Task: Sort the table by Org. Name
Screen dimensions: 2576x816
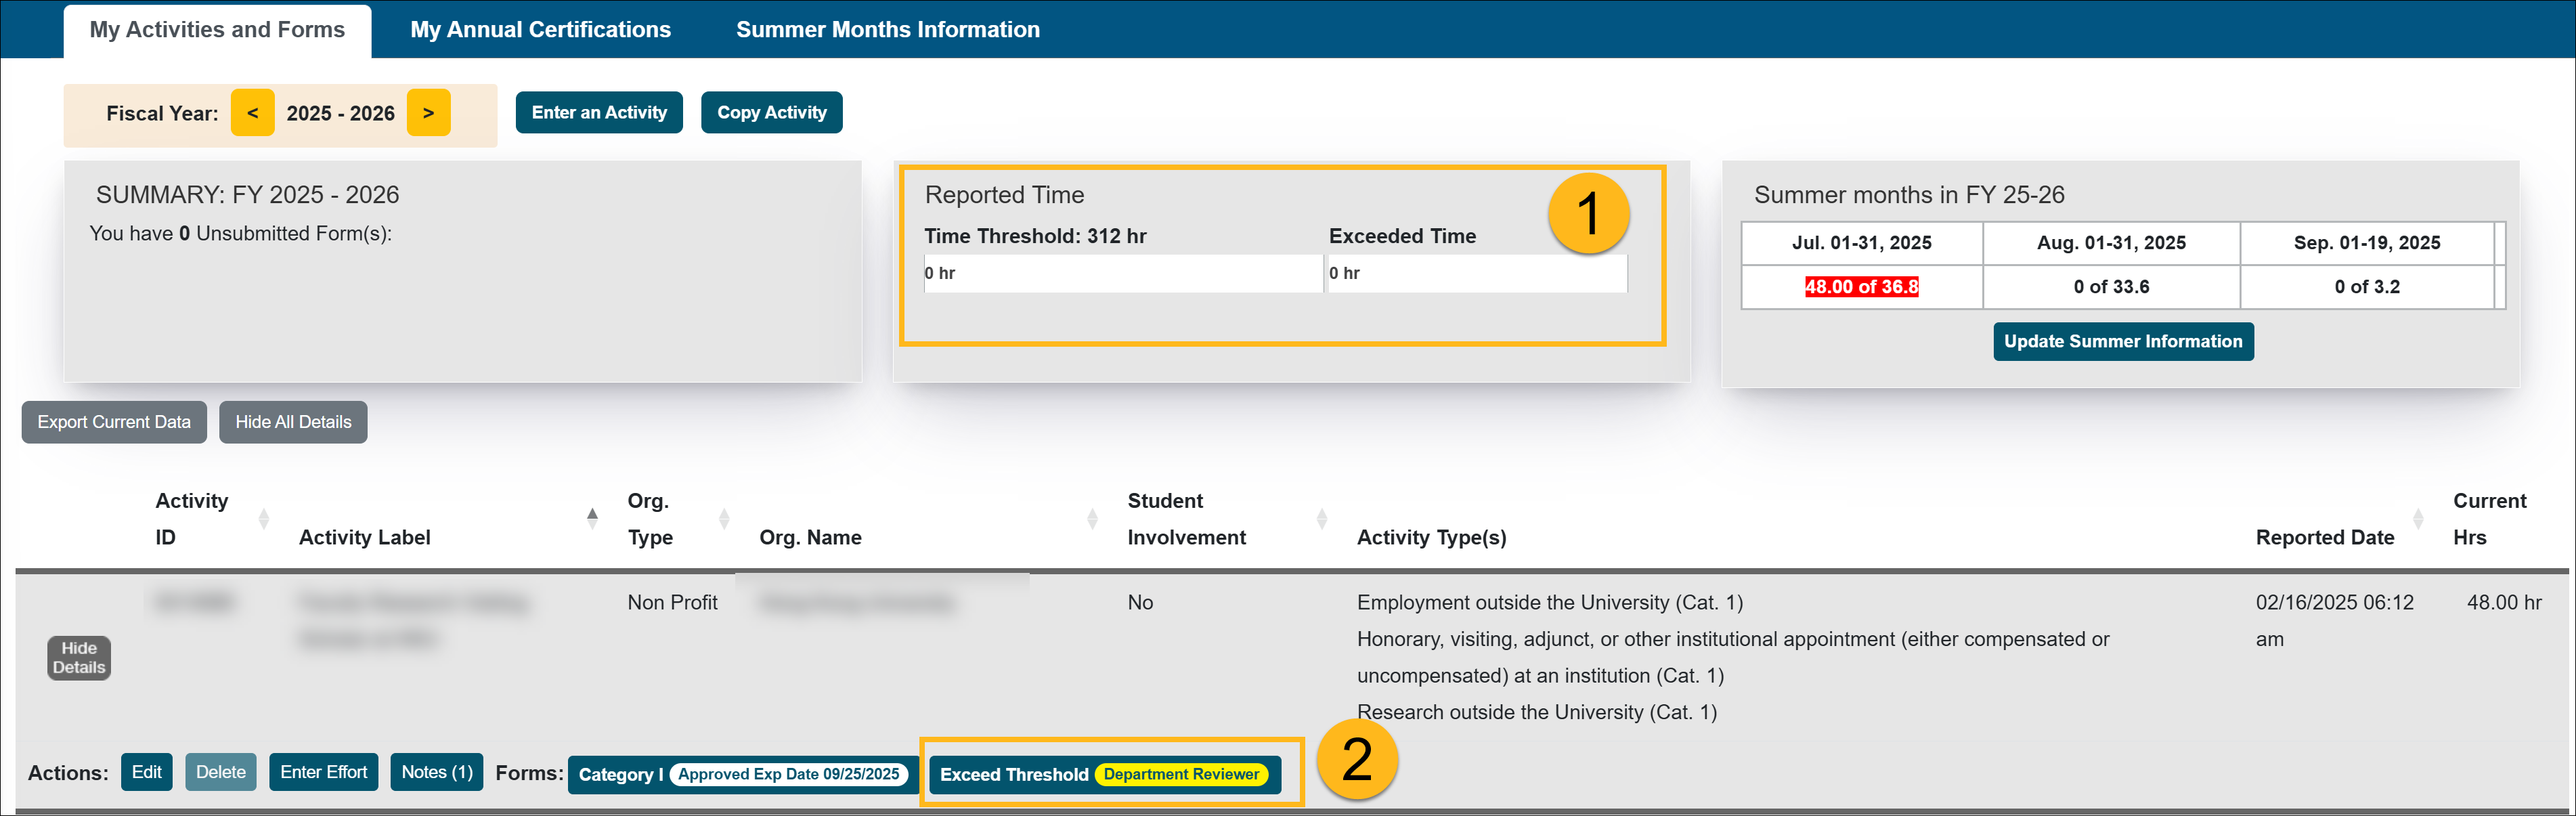Action: pyautogui.click(x=1091, y=518)
